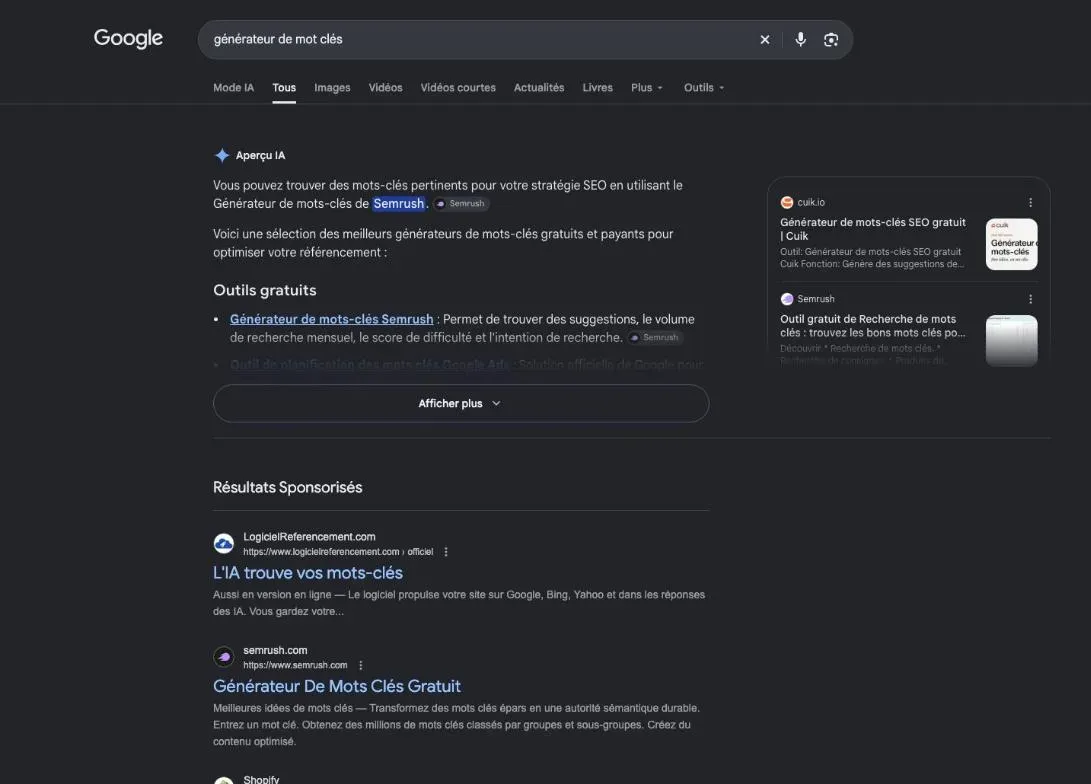Open the Vidéos tab
The width and height of the screenshot is (1091, 784).
pyautogui.click(x=385, y=88)
